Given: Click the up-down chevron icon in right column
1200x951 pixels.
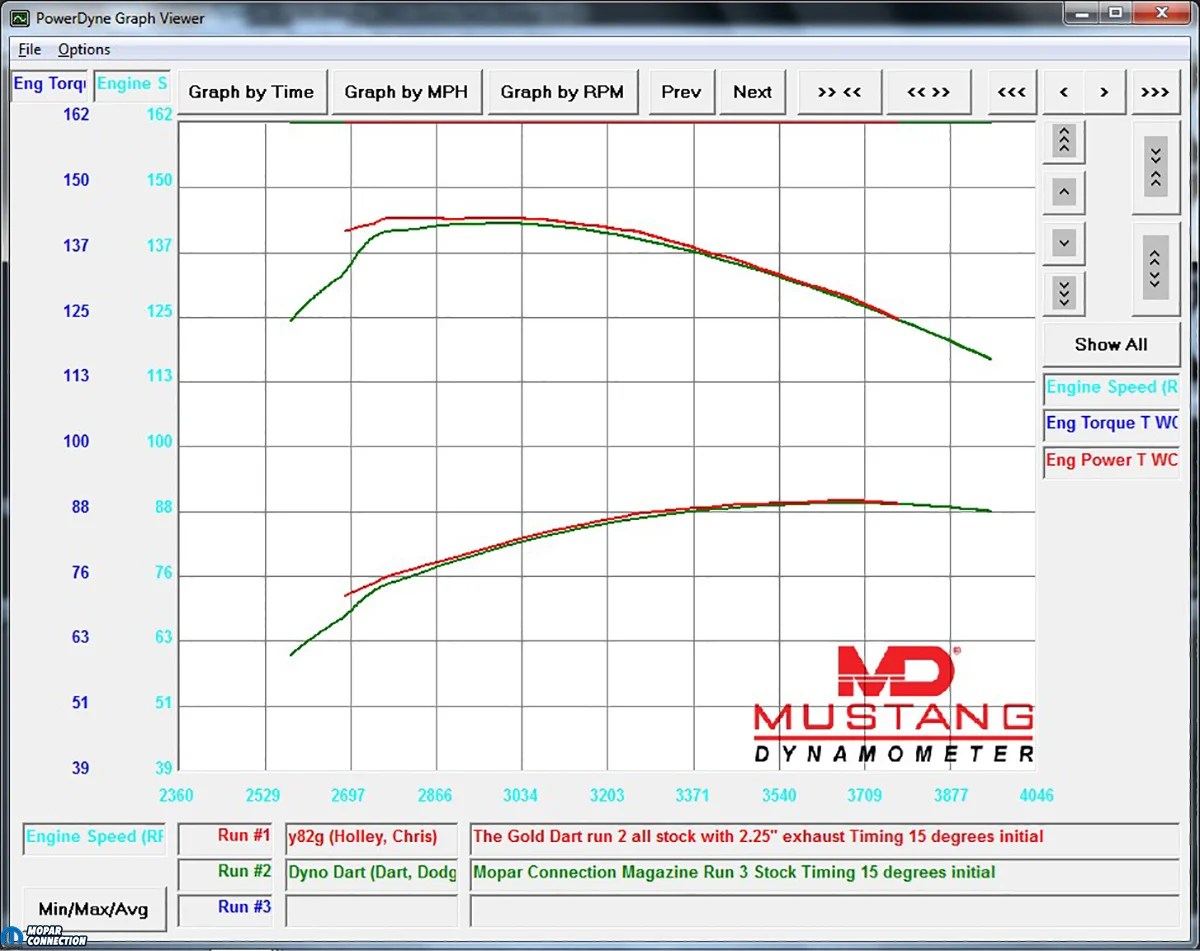Looking at the screenshot, I should 1156,268.
